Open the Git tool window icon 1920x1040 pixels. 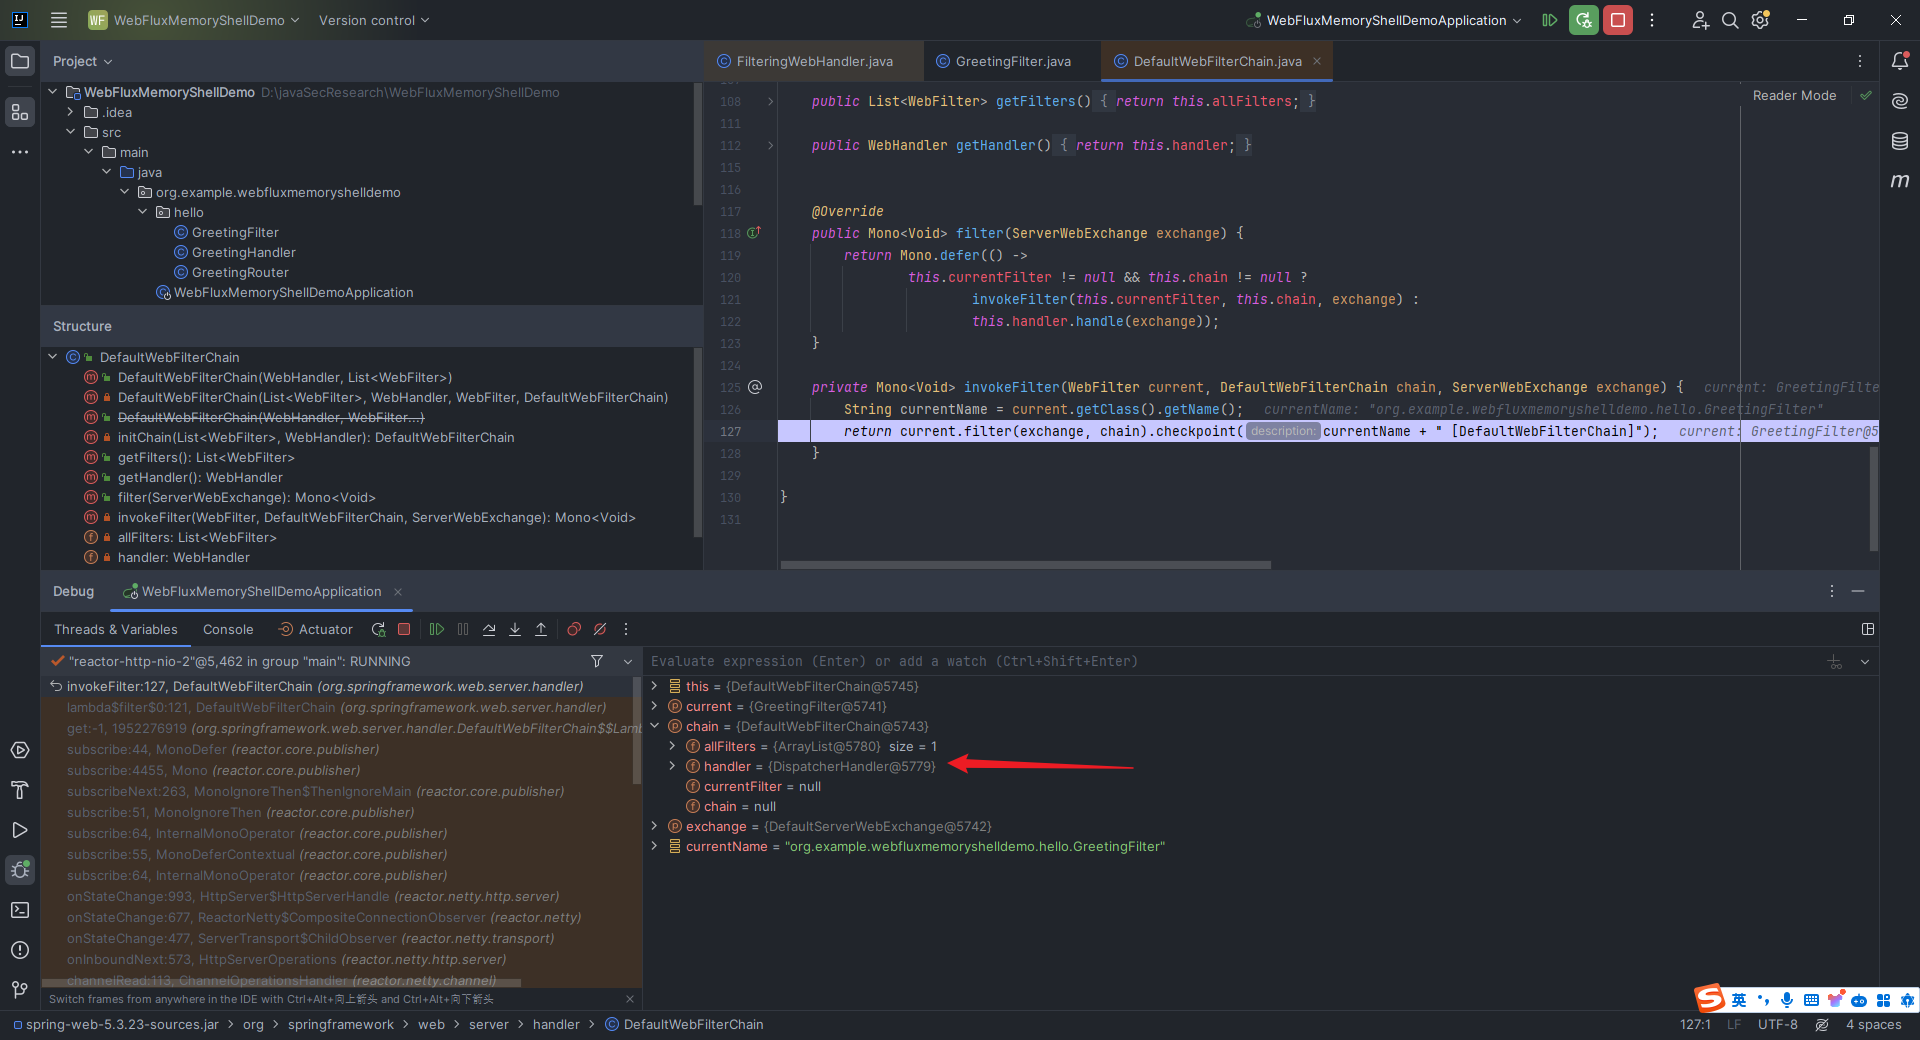[20, 990]
